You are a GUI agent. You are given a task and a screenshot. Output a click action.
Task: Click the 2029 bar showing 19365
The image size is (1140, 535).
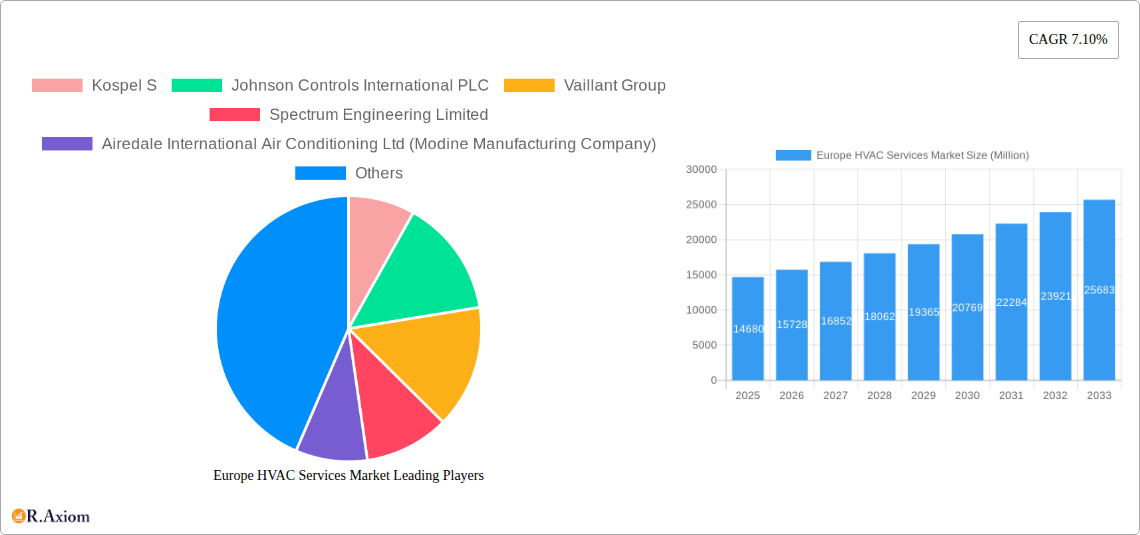tap(923, 312)
